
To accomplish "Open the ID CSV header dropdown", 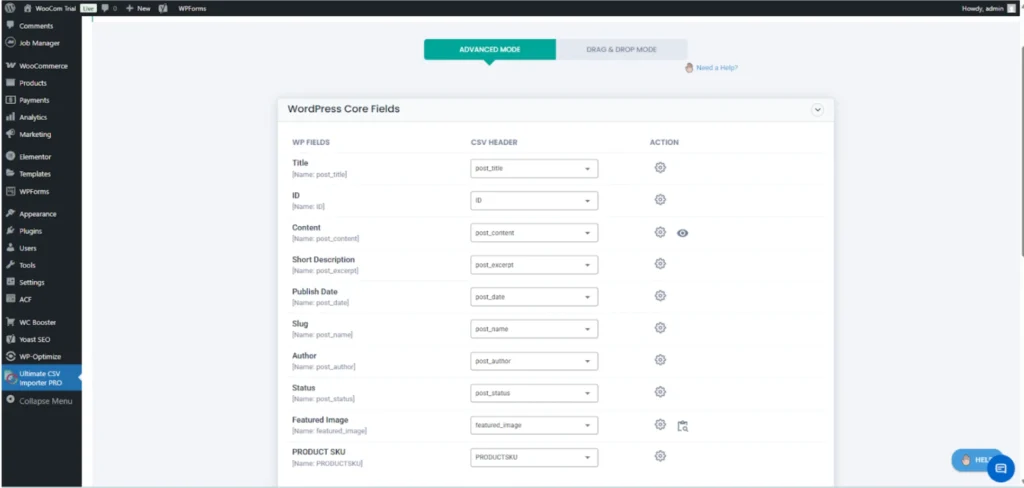I will pyautogui.click(x=534, y=201).
